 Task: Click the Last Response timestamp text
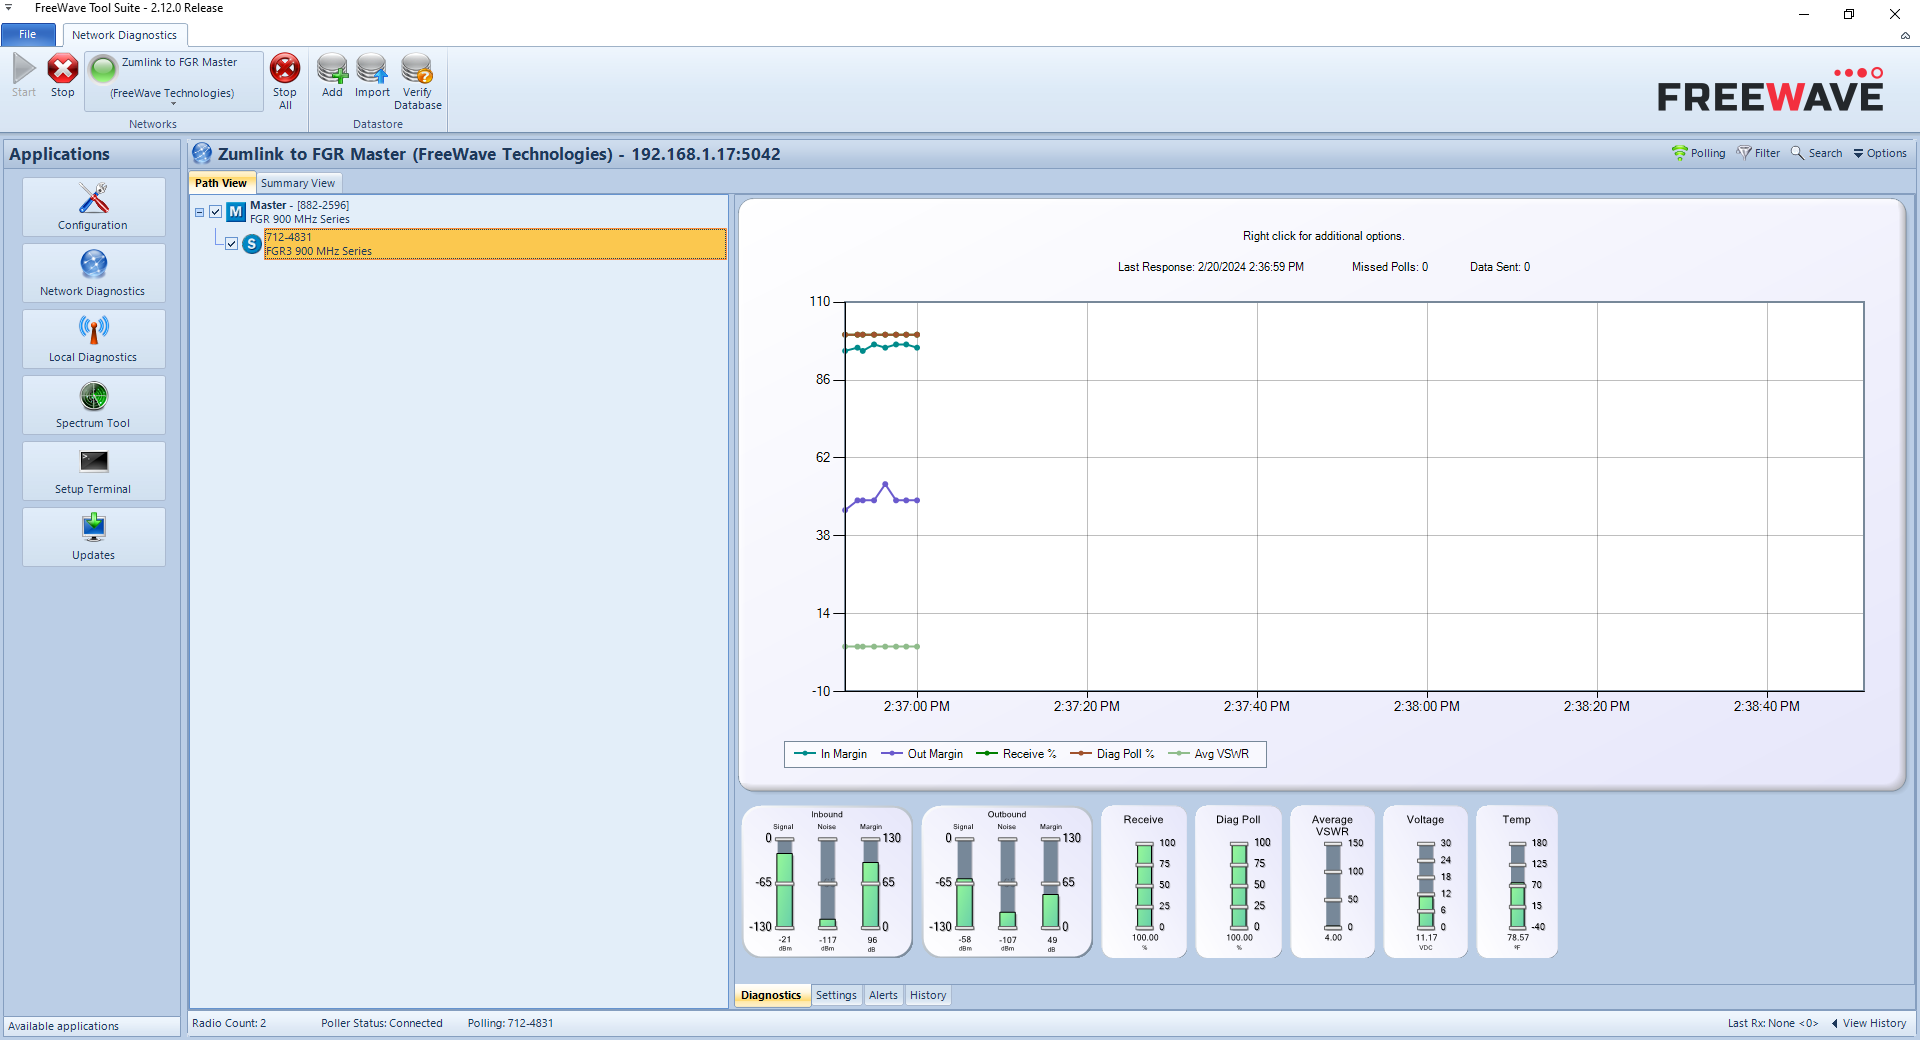(x=1211, y=267)
